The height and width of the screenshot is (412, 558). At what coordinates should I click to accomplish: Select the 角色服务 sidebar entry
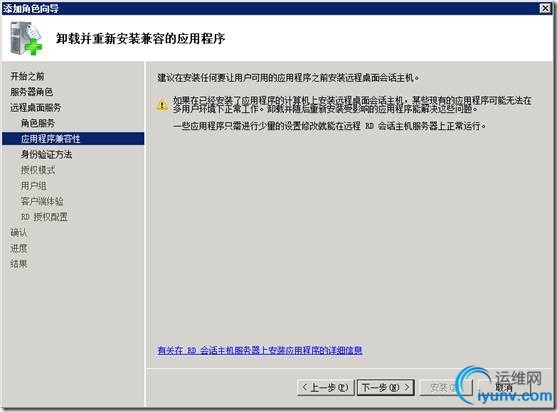[38, 123]
